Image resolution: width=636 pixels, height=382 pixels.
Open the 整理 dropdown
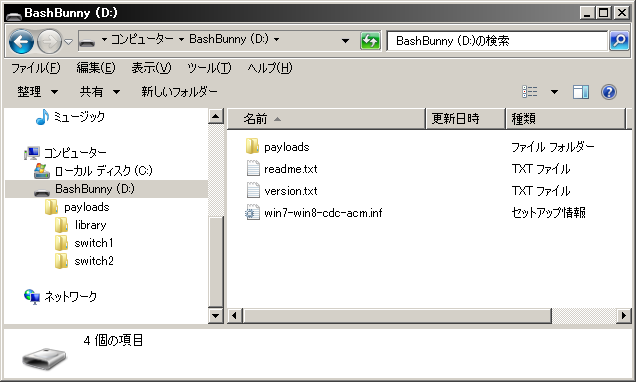pyautogui.click(x=38, y=92)
